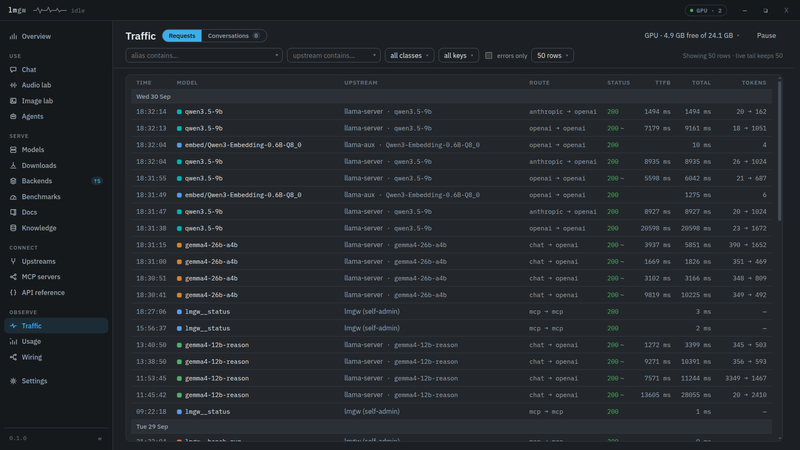
Task: Sort by the TOKENS column header
Action: tap(754, 83)
